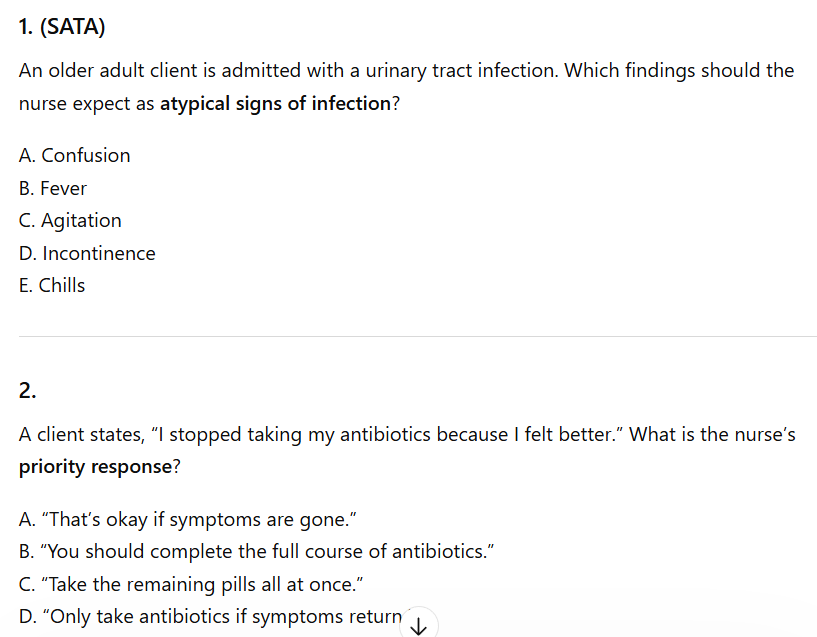Viewport: 817px width, 637px height.
Task: Select answer "B. Fever"
Action: tap(53, 188)
